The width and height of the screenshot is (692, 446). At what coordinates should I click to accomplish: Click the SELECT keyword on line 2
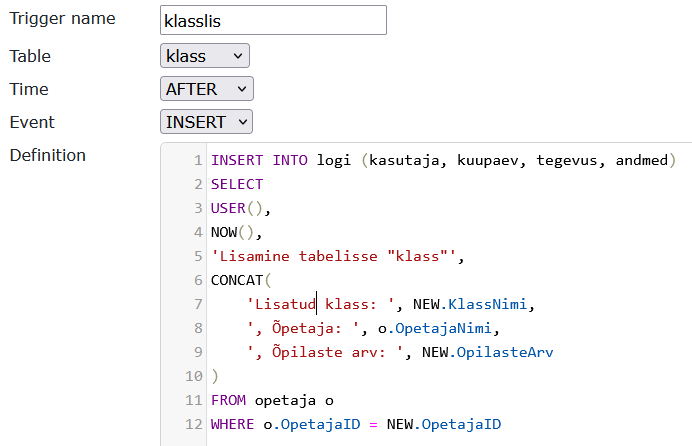[x=237, y=185]
